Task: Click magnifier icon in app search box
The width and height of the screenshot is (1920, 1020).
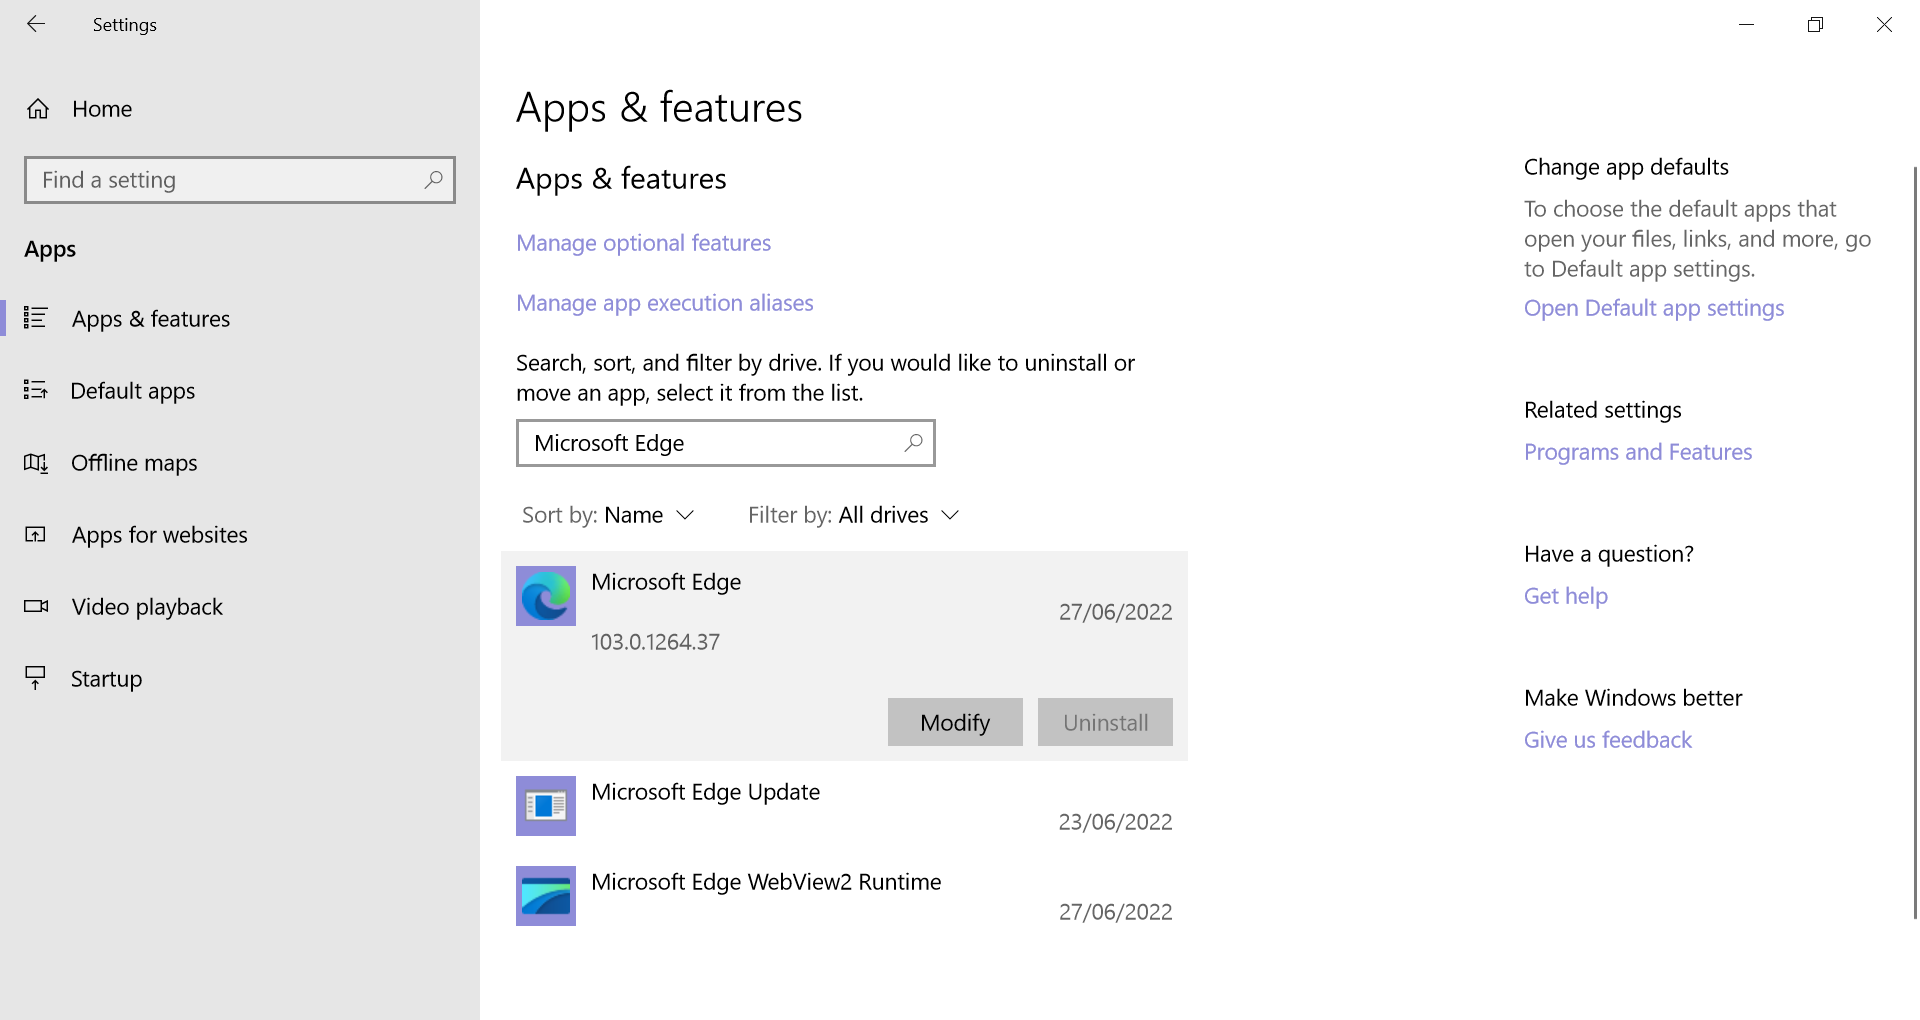Action: tap(913, 443)
